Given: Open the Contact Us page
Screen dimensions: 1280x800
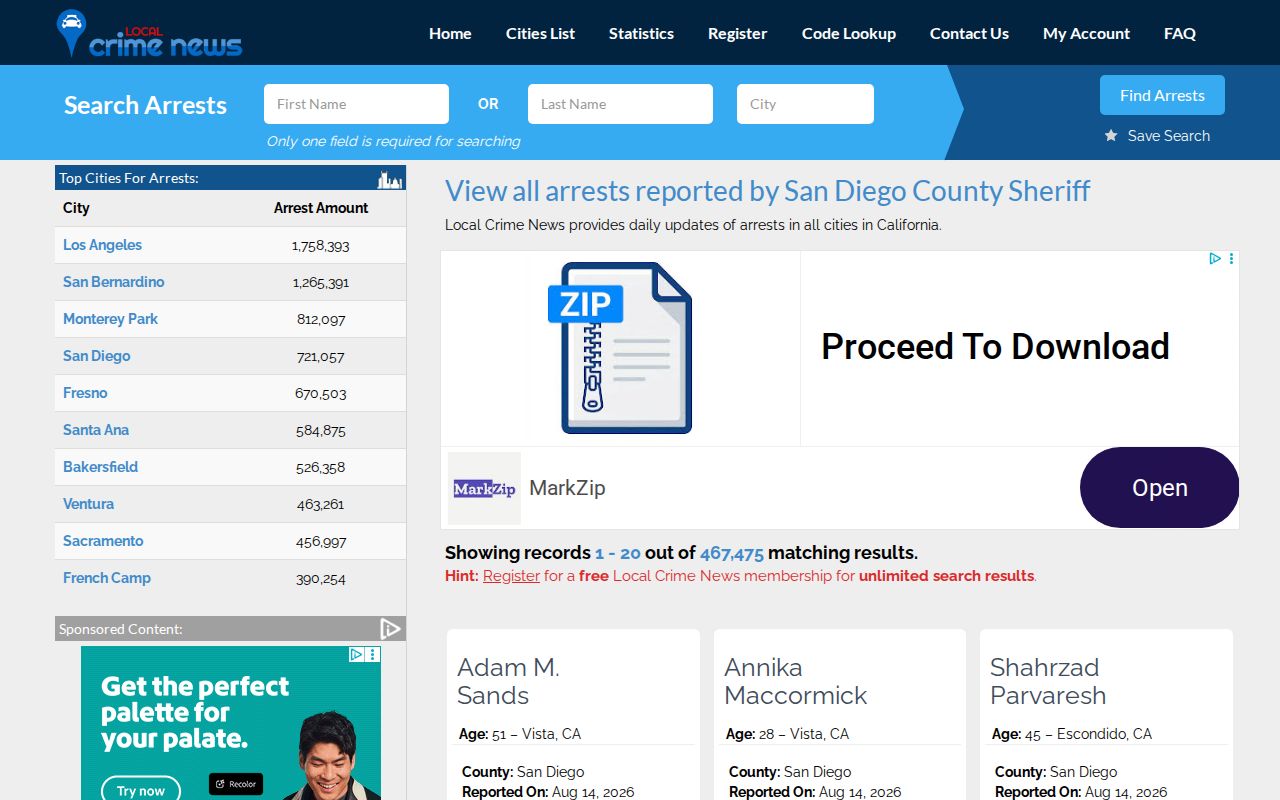Looking at the screenshot, I should click(969, 33).
